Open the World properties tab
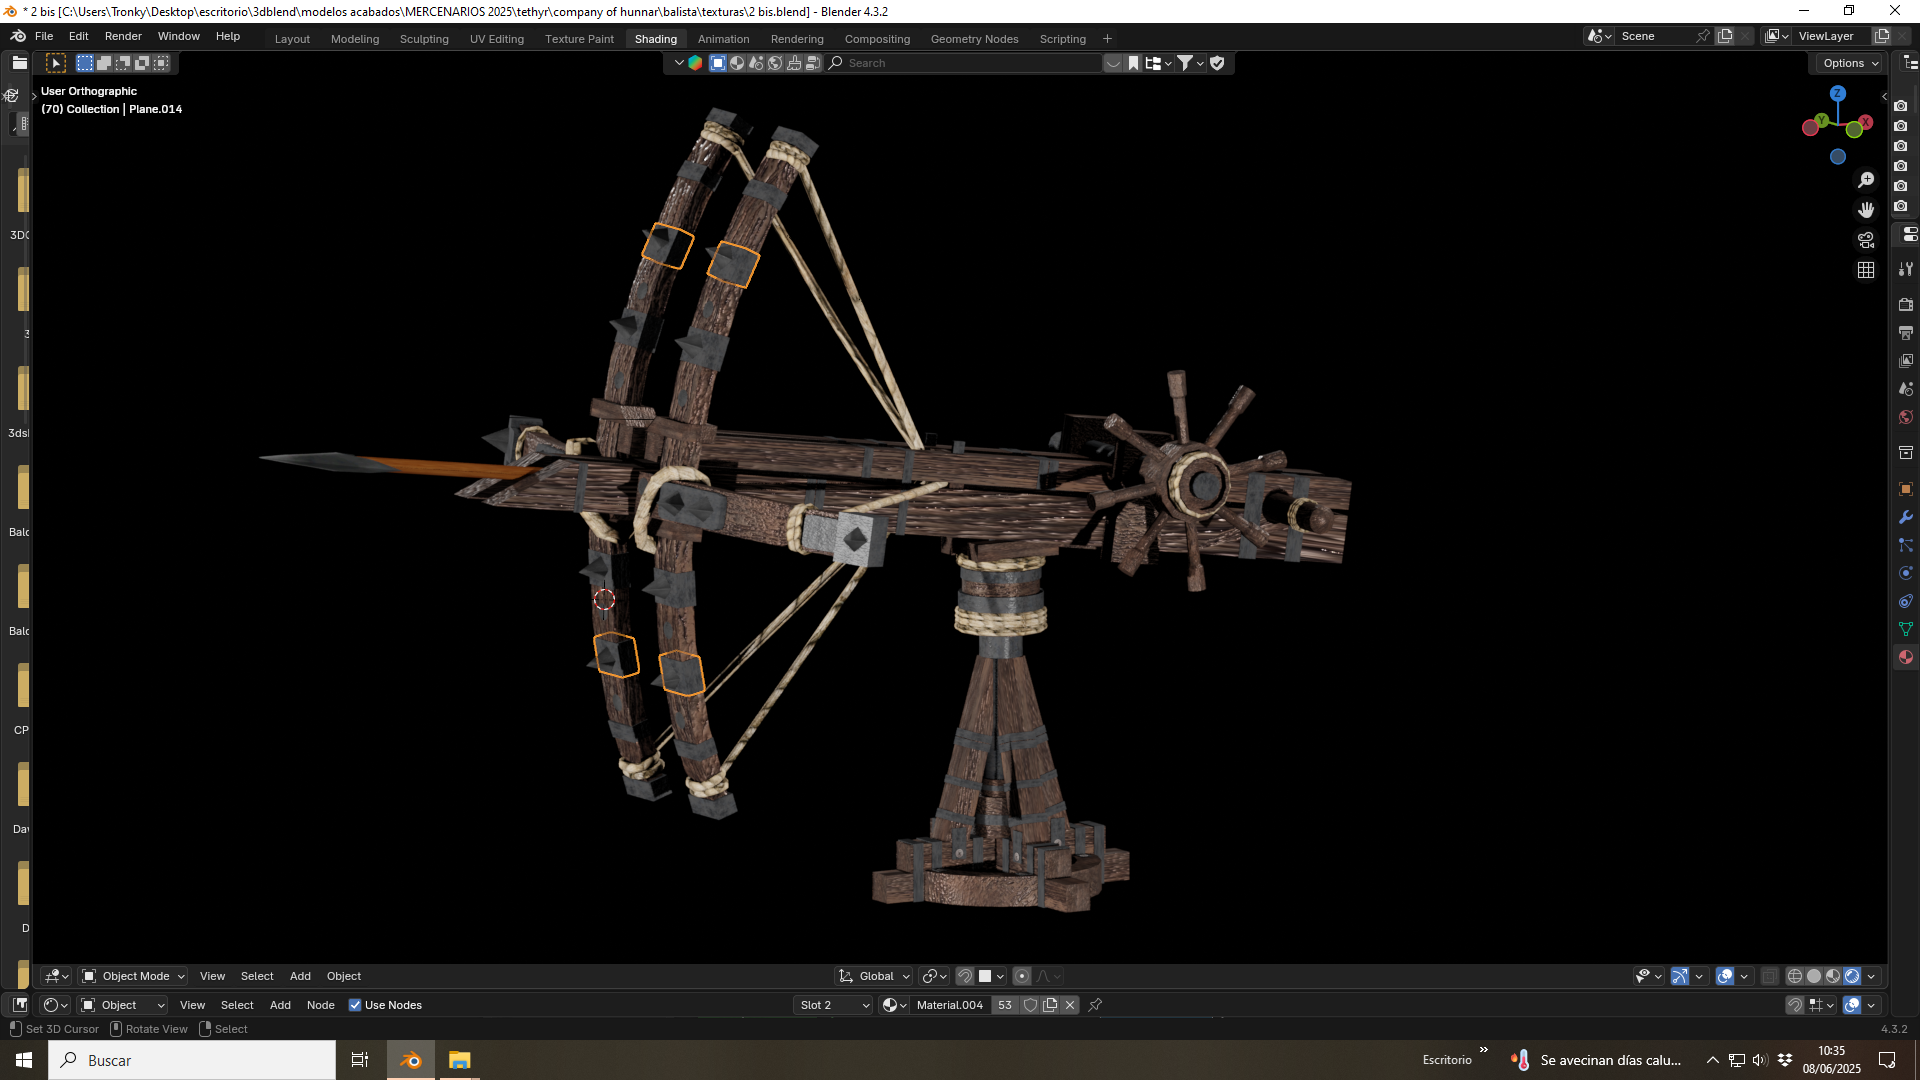 pyautogui.click(x=1906, y=417)
